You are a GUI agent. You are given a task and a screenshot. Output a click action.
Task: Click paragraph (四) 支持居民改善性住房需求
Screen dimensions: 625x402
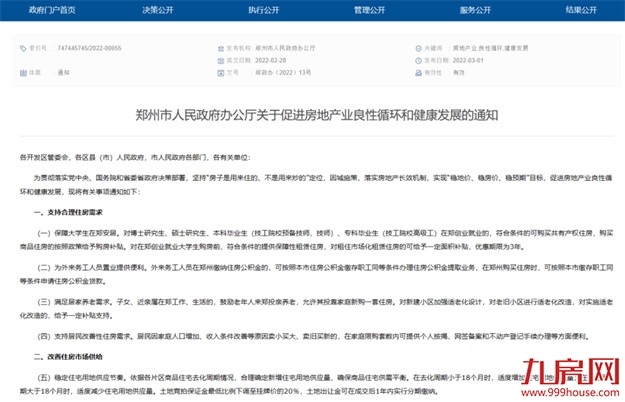313,336
